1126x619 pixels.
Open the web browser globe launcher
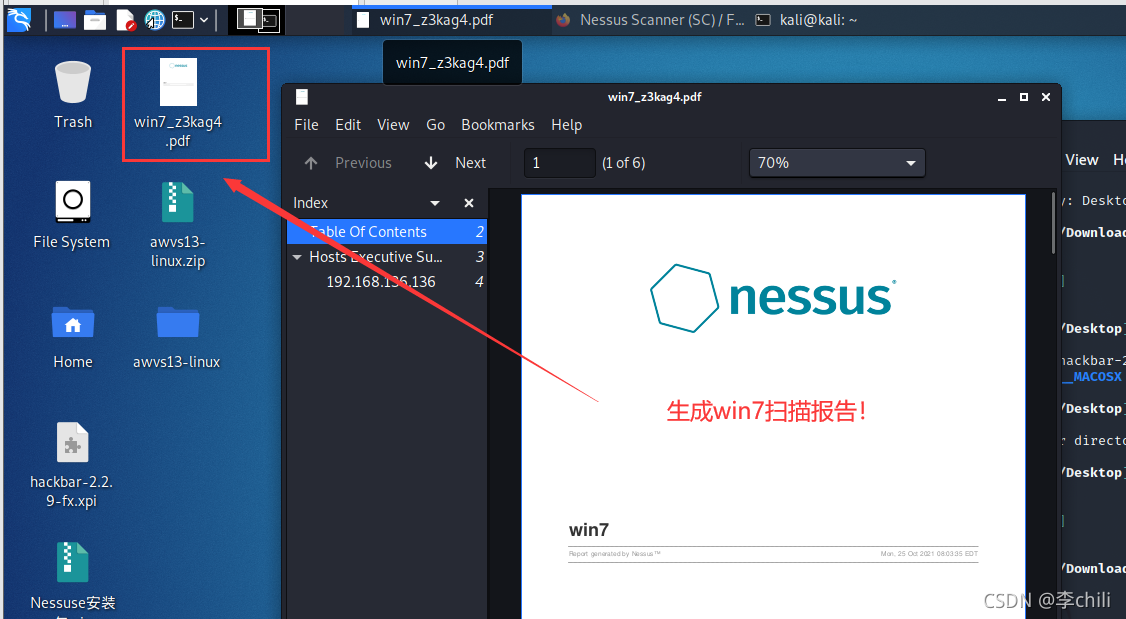click(154, 20)
